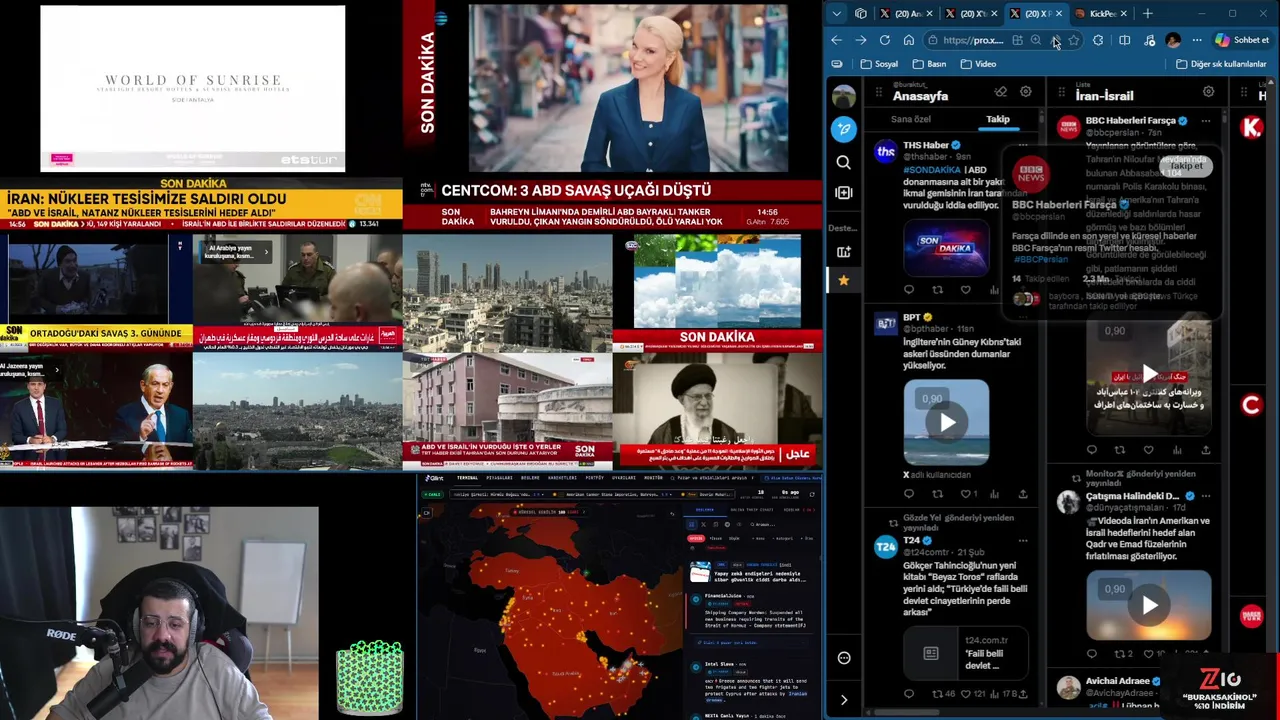Open the t24.com.tr link card
Viewport: 1280px width, 720px height.
[x=966, y=651]
